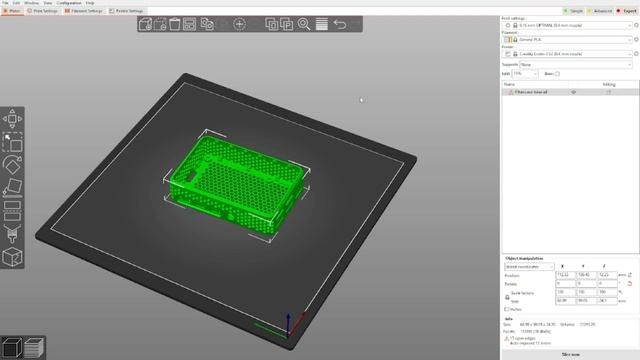Click the Delete selected object icon
Image resolution: width=640 pixels, height=360 pixels.
160,24
